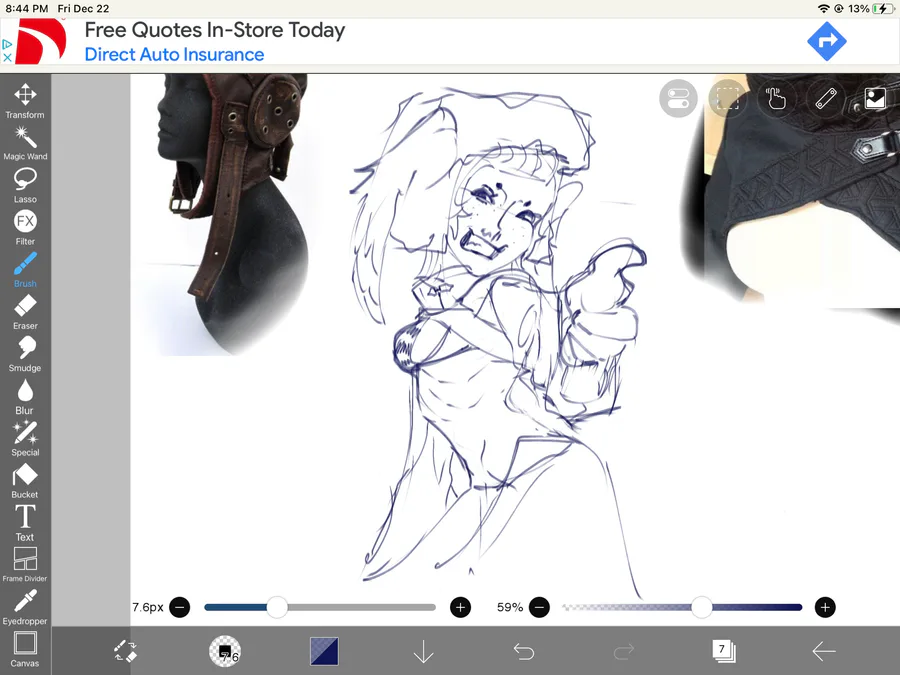Tap the 8:44 PM clock
900x675 pixels.
pyautogui.click(x=26, y=9)
